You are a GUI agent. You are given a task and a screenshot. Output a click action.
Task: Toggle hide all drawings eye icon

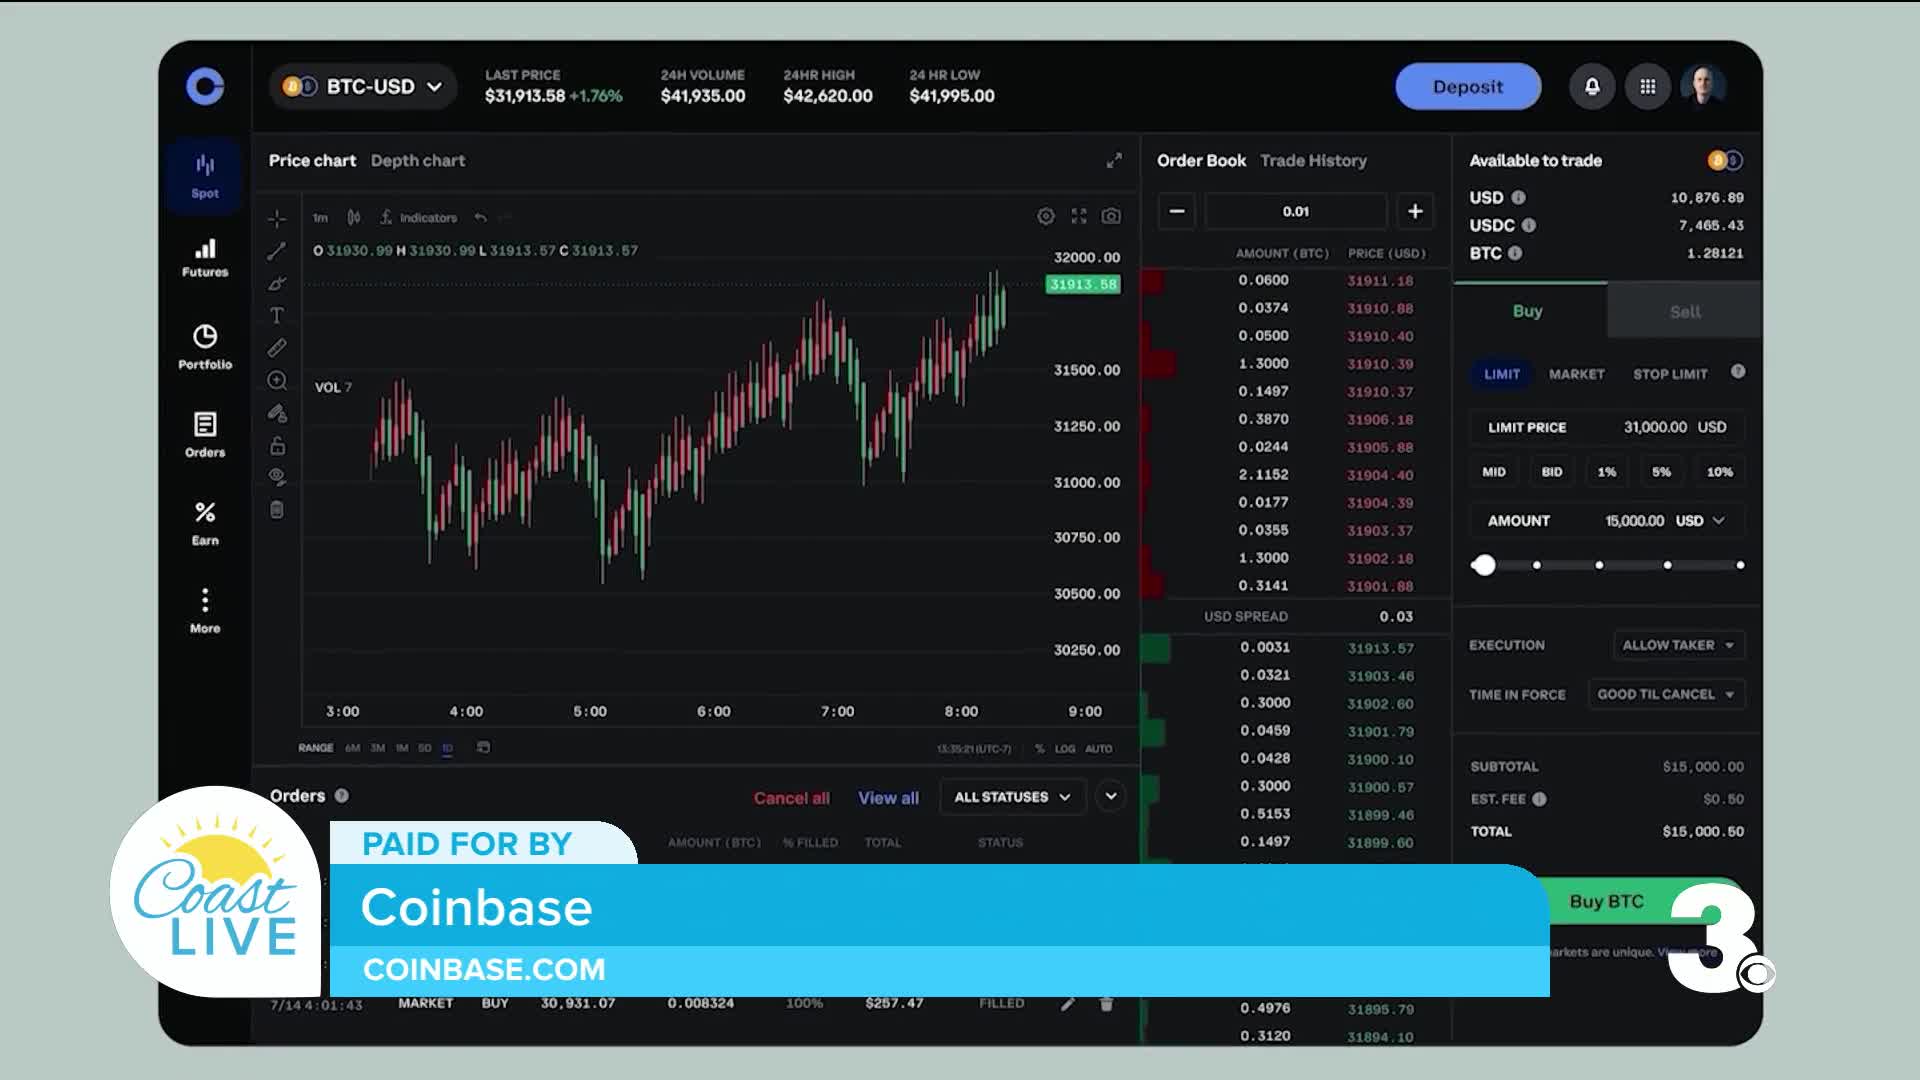click(277, 476)
